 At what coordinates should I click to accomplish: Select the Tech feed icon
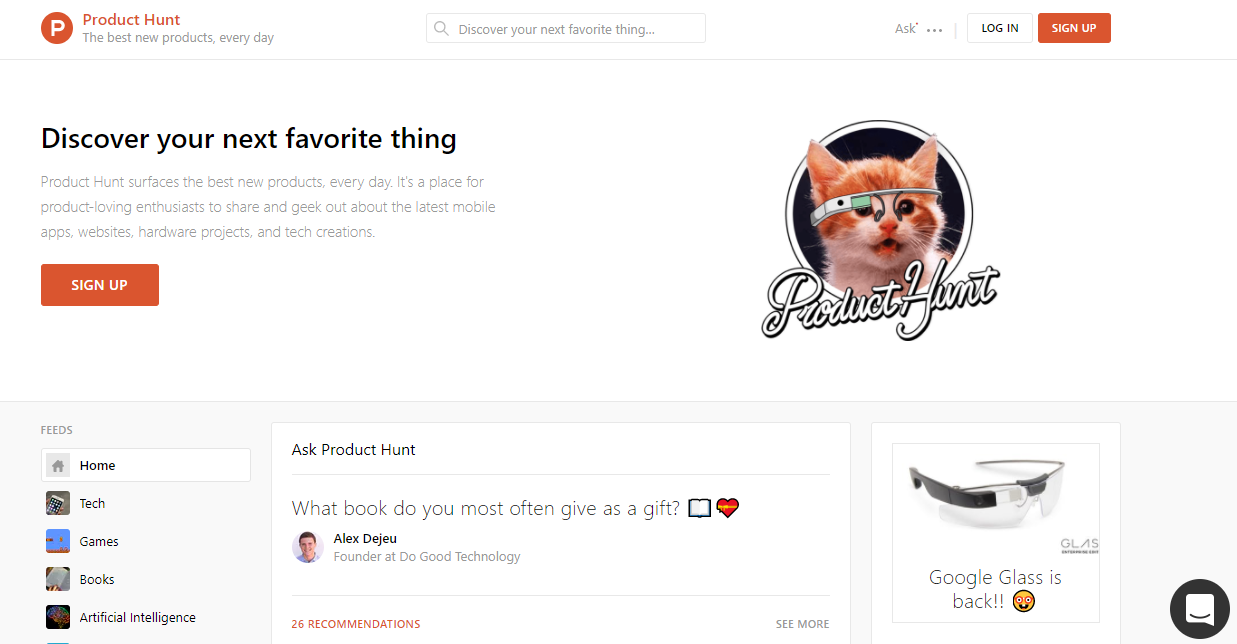(x=58, y=503)
